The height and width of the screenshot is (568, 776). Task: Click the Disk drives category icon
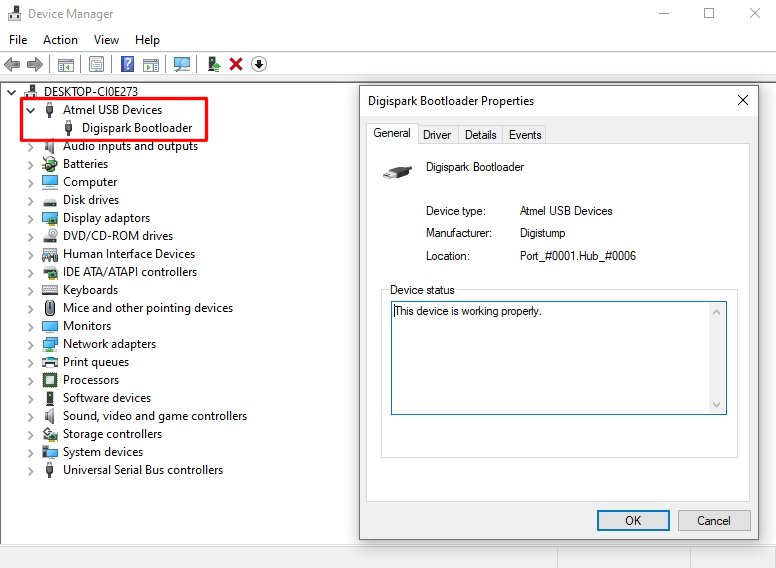coord(49,201)
